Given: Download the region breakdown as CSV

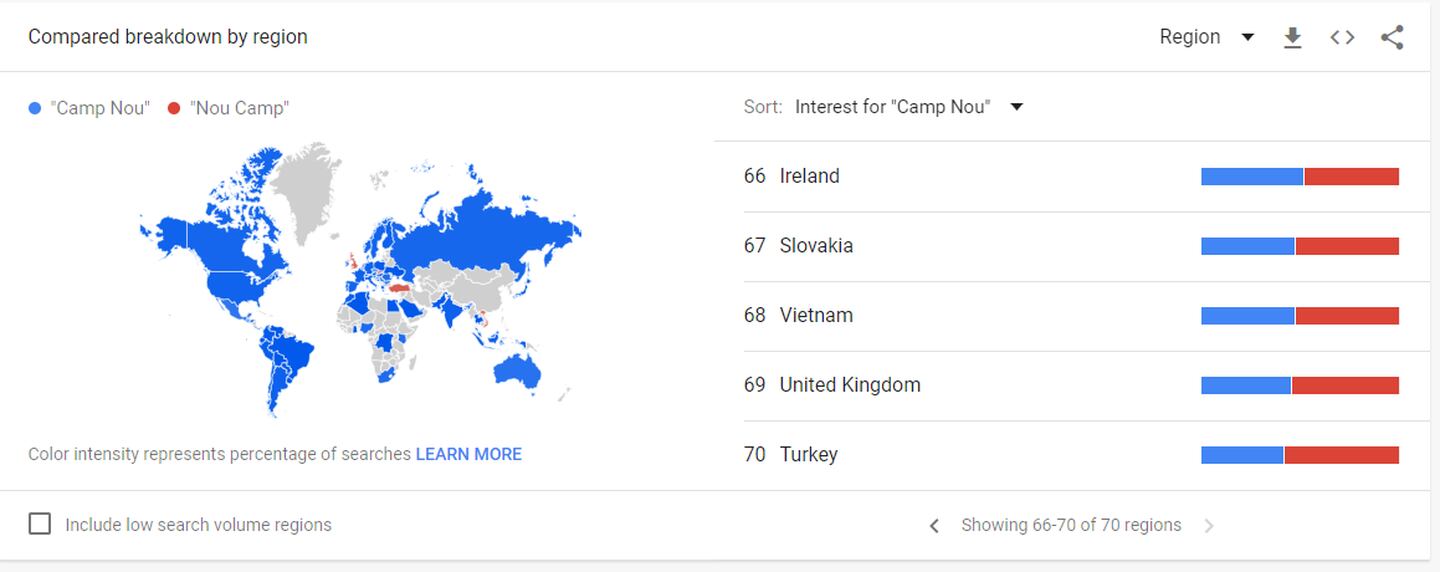Looking at the screenshot, I should coord(1292,38).
